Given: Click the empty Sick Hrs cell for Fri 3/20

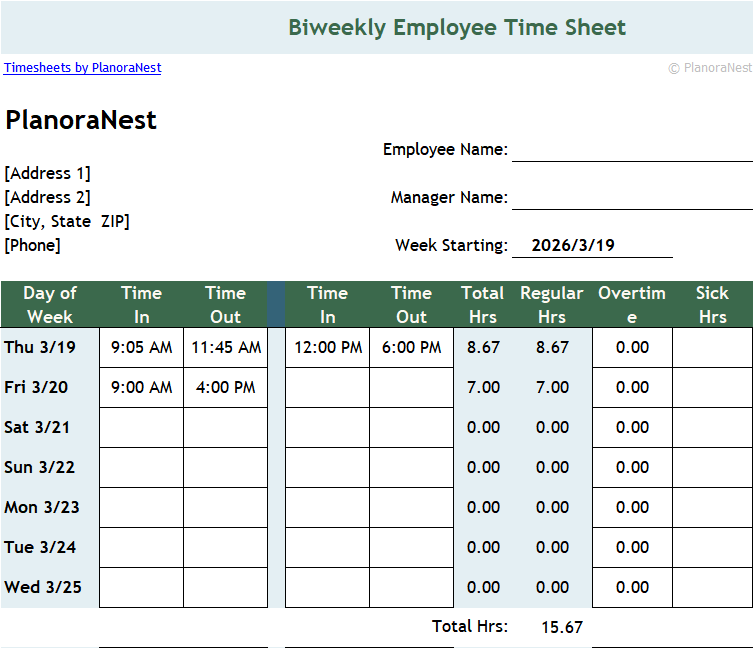Looking at the screenshot, I should pyautogui.click(x=713, y=387).
